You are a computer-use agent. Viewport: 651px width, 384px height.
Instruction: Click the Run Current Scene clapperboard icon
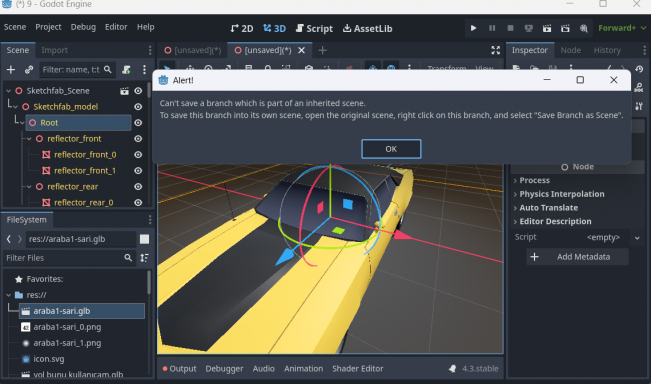click(547, 28)
